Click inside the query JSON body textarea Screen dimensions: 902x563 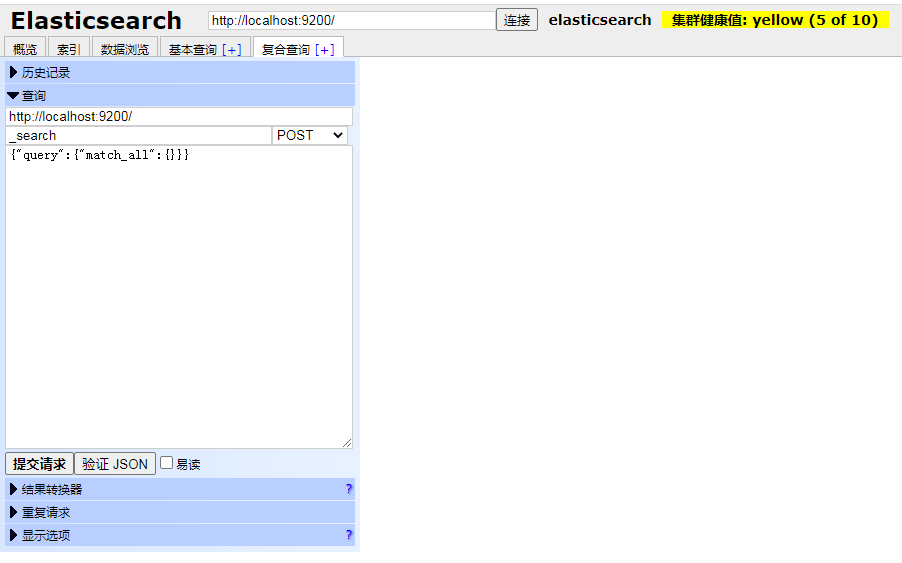[x=179, y=297]
